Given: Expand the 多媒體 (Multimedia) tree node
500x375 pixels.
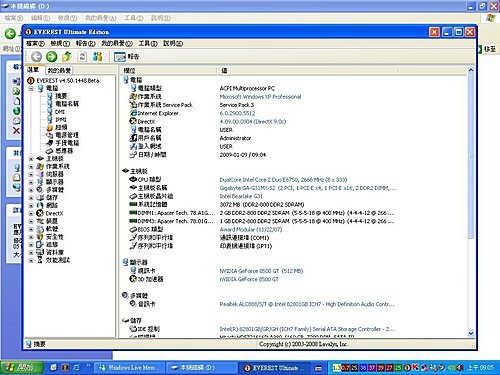Looking at the screenshot, I should point(31,190).
